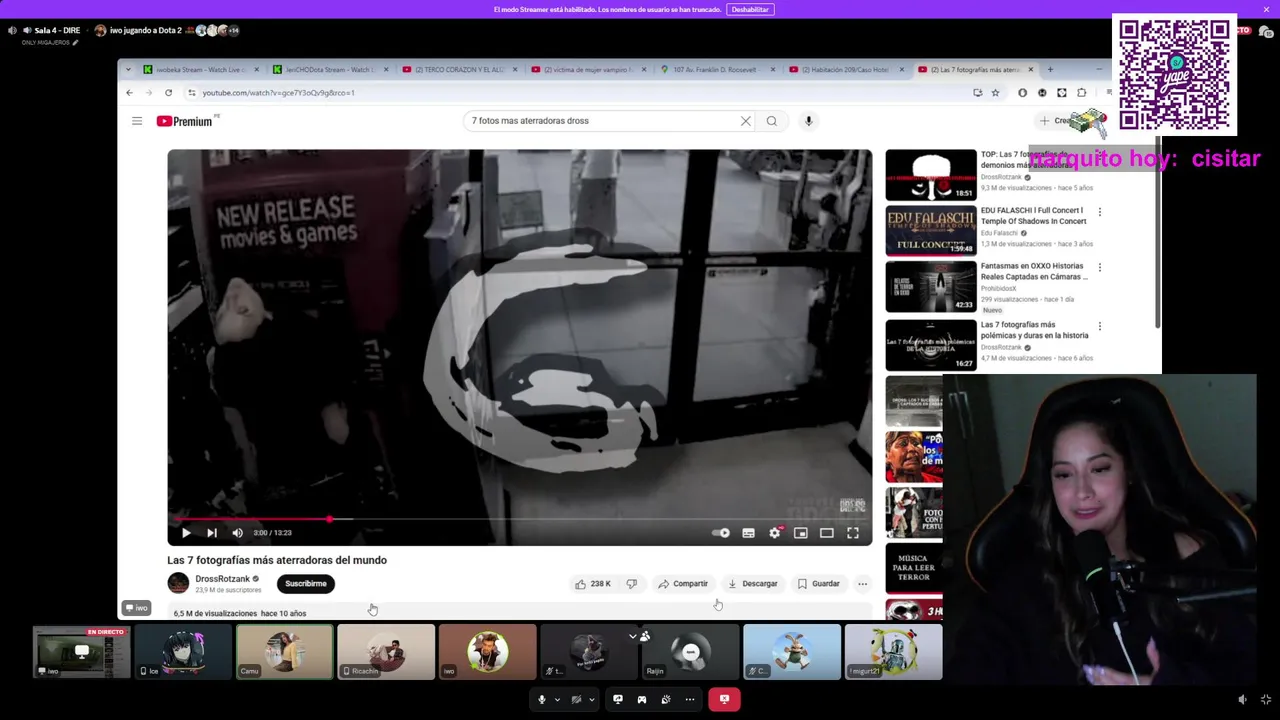Collapse participants row with chevron
This screenshot has width=1280, height=720.
point(632,636)
